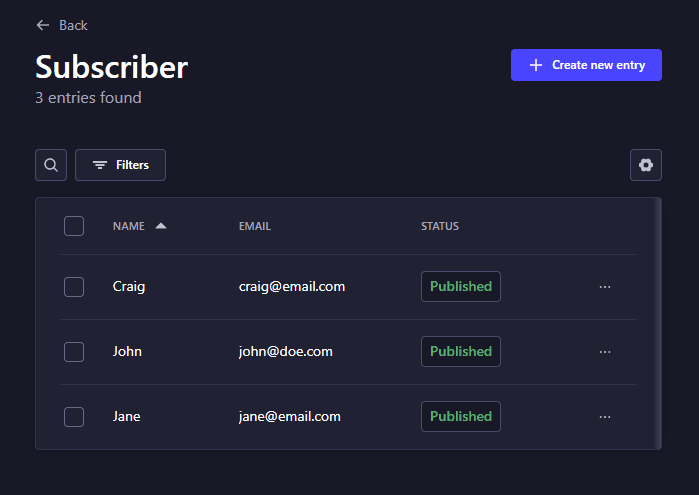Screen dimensions: 699x495
Task: Click the search magnifier icon
Action: coord(51,165)
